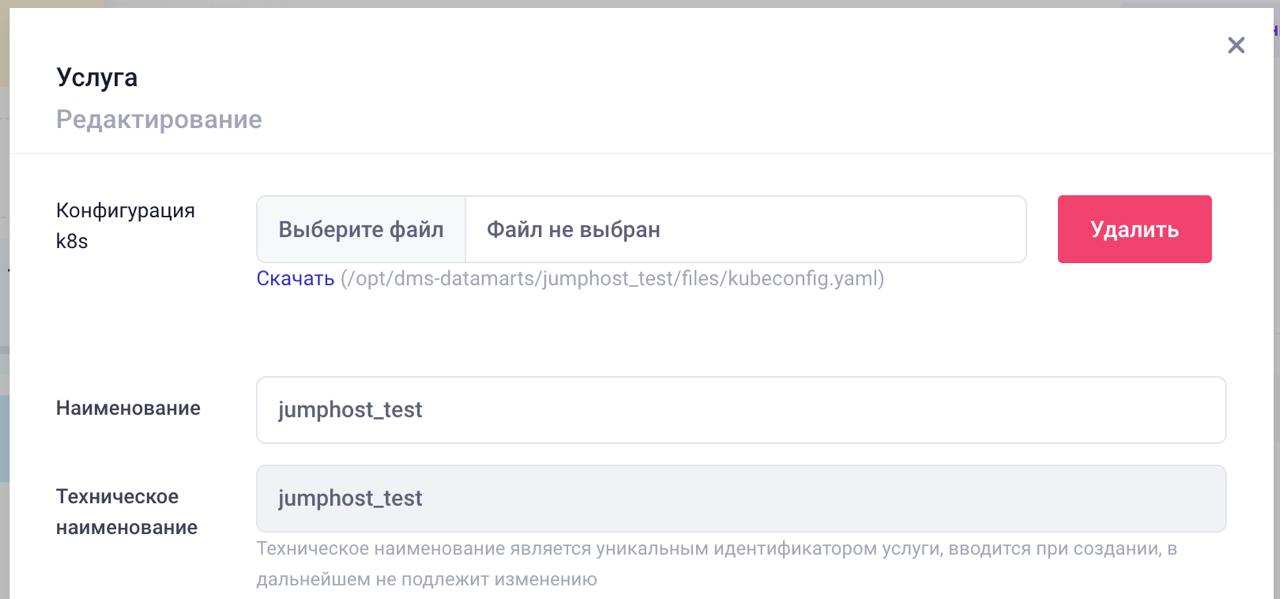Image resolution: width=1280 pixels, height=599 pixels.
Task: Click the Наименование field label
Action: (x=128, y=408)
